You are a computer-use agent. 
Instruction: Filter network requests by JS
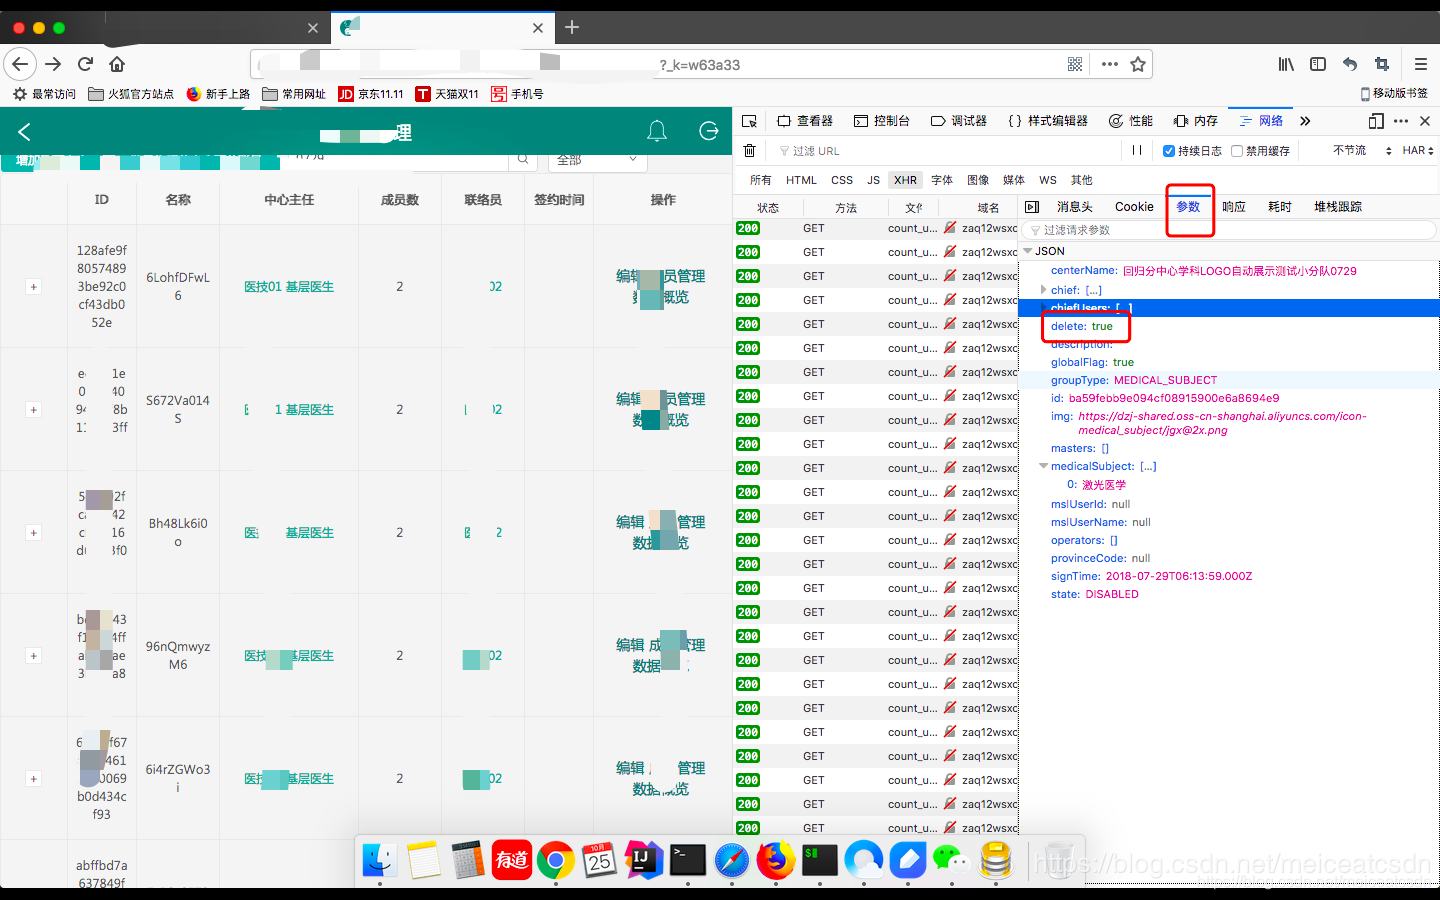(x=873, y=180)
